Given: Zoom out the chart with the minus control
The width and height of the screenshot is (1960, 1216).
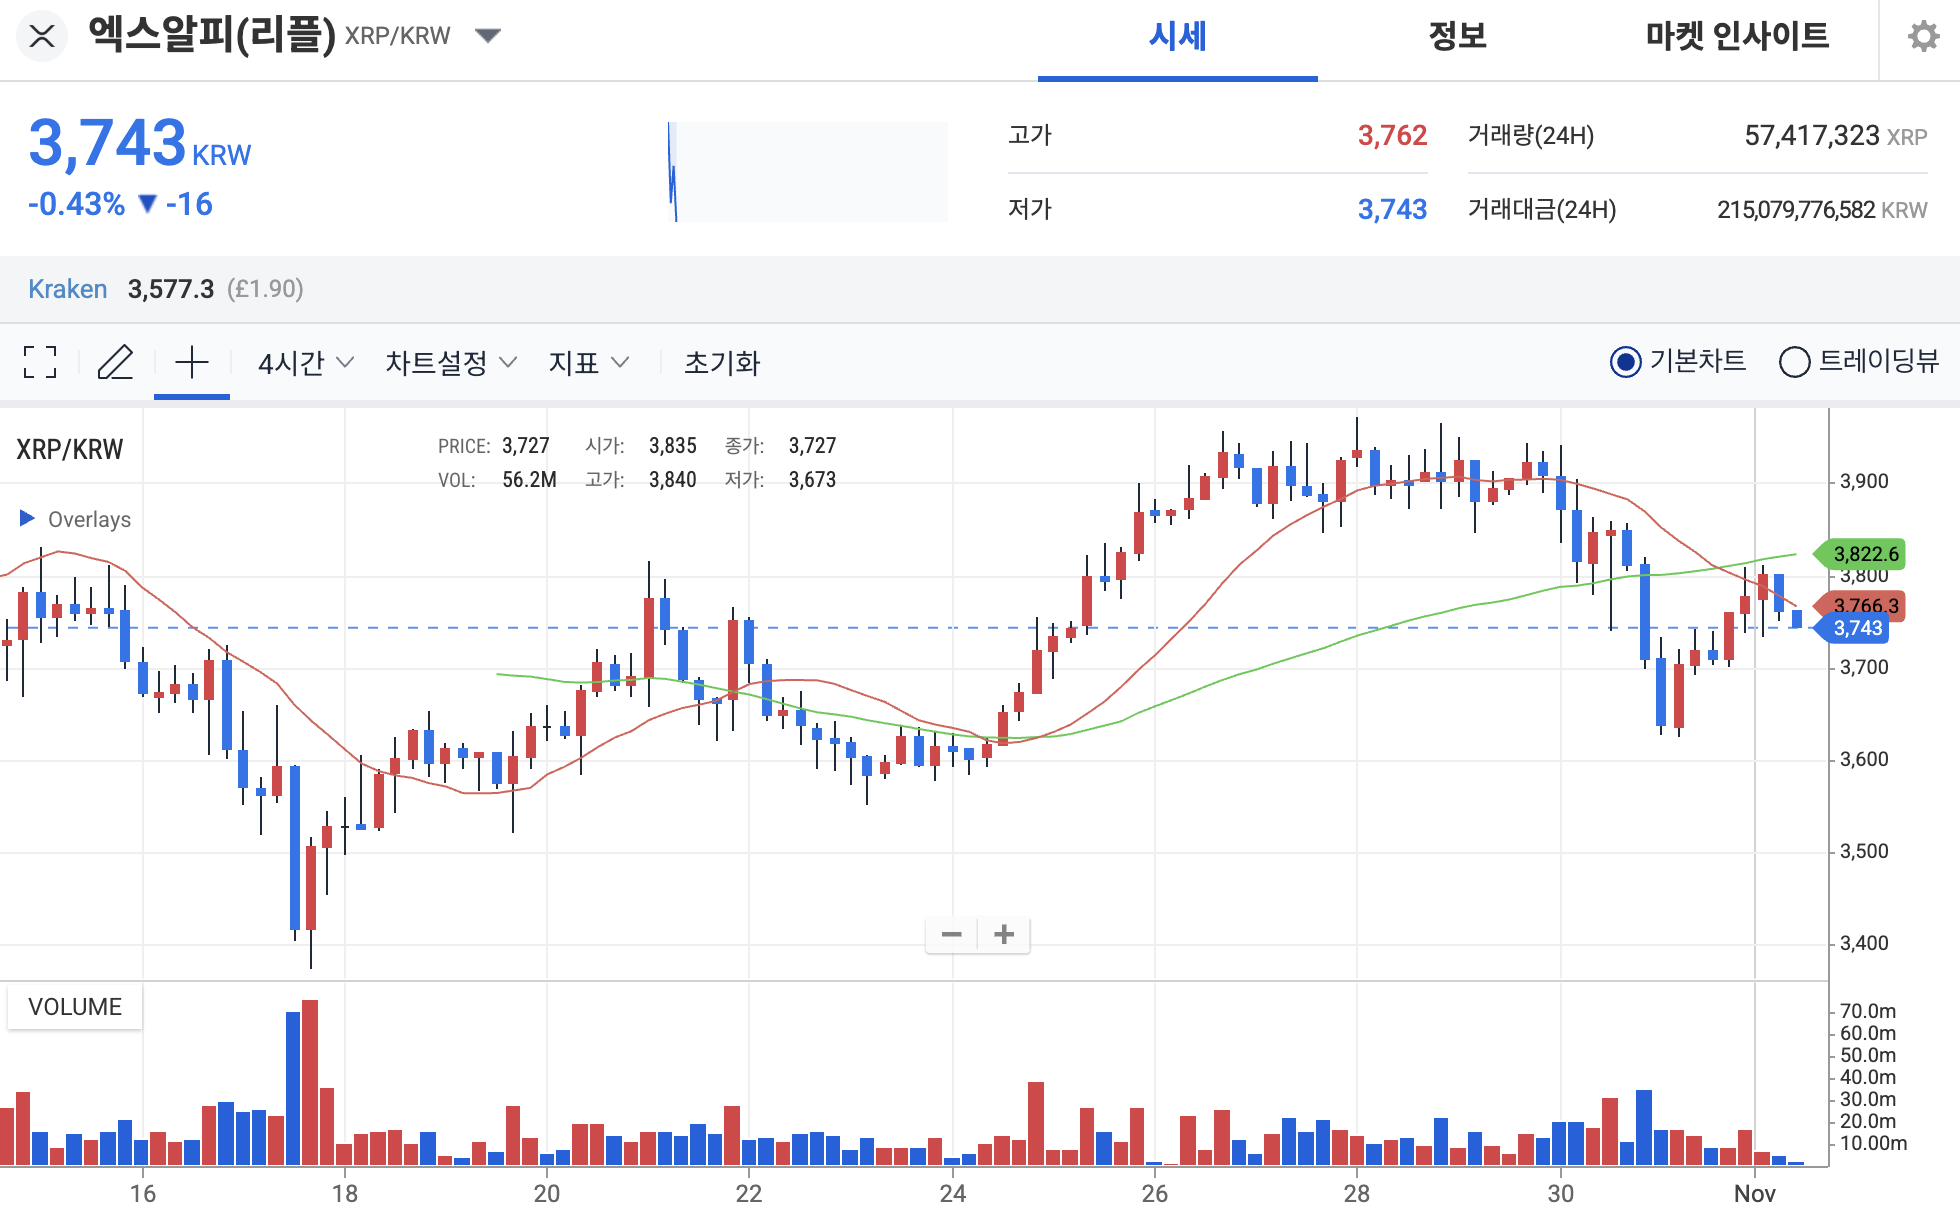Looking at the screenshot, I should coord(952,933).
